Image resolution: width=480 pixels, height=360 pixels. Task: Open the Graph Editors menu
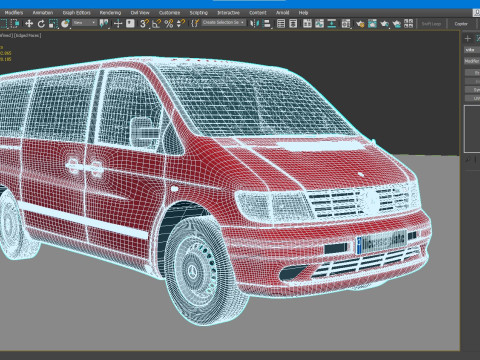pos(77,13)
